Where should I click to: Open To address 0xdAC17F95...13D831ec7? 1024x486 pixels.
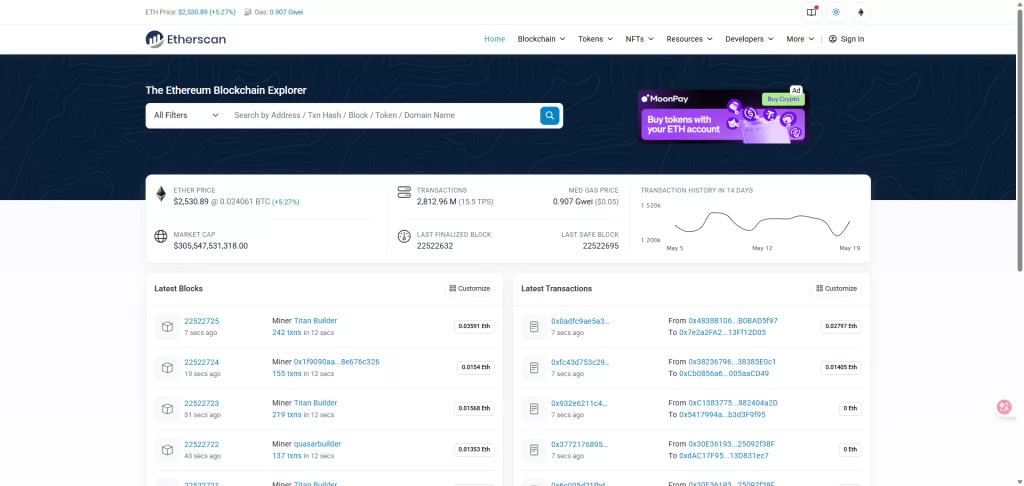click(x=724, y=456)
